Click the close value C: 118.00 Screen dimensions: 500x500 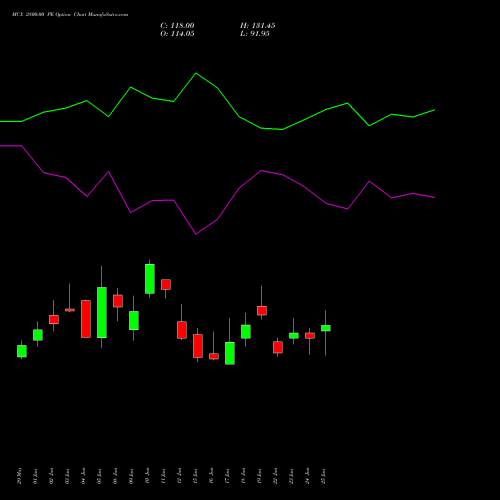point(177,26)
